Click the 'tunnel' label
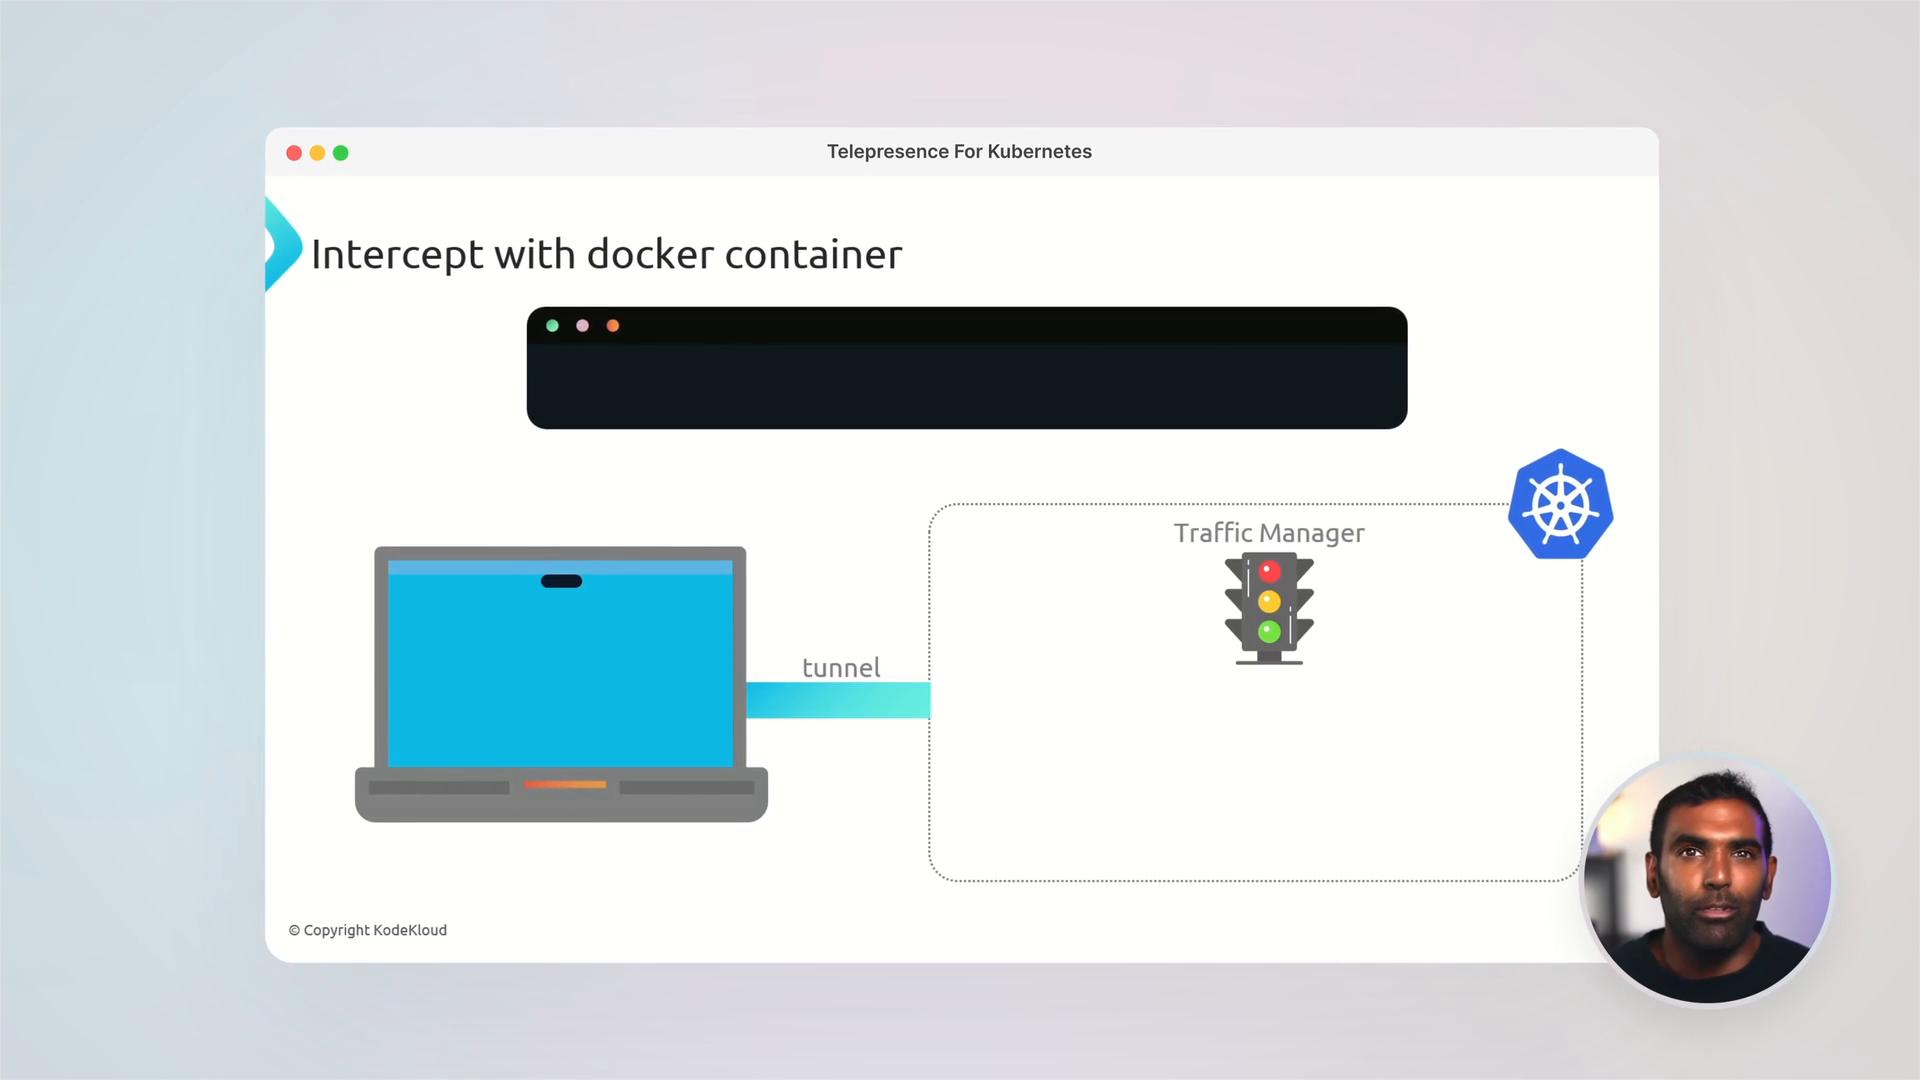Viewport: 1920px width, 1080px height. pos(841,667)
